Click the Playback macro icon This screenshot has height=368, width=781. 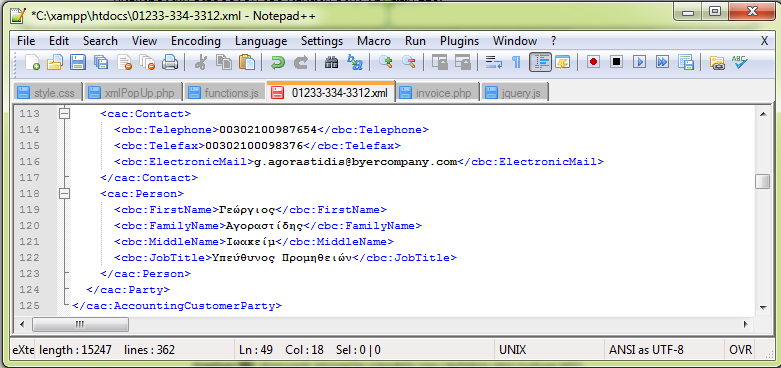click(x=640, y=62)
